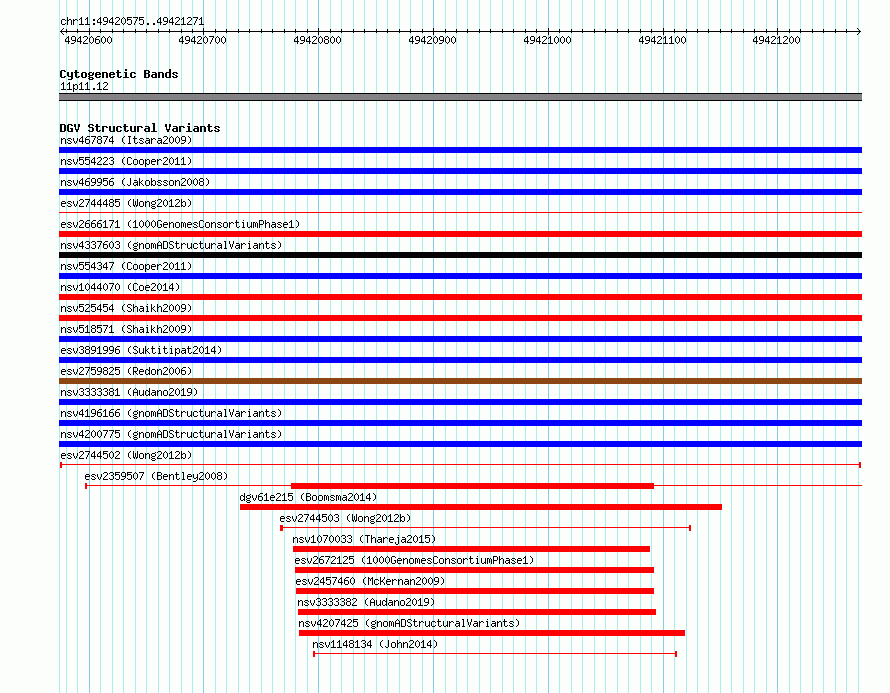Screen dimensions: 890x693
Task: Select nsv3333382 (Audano2019) label
Action: click(366, 602)
